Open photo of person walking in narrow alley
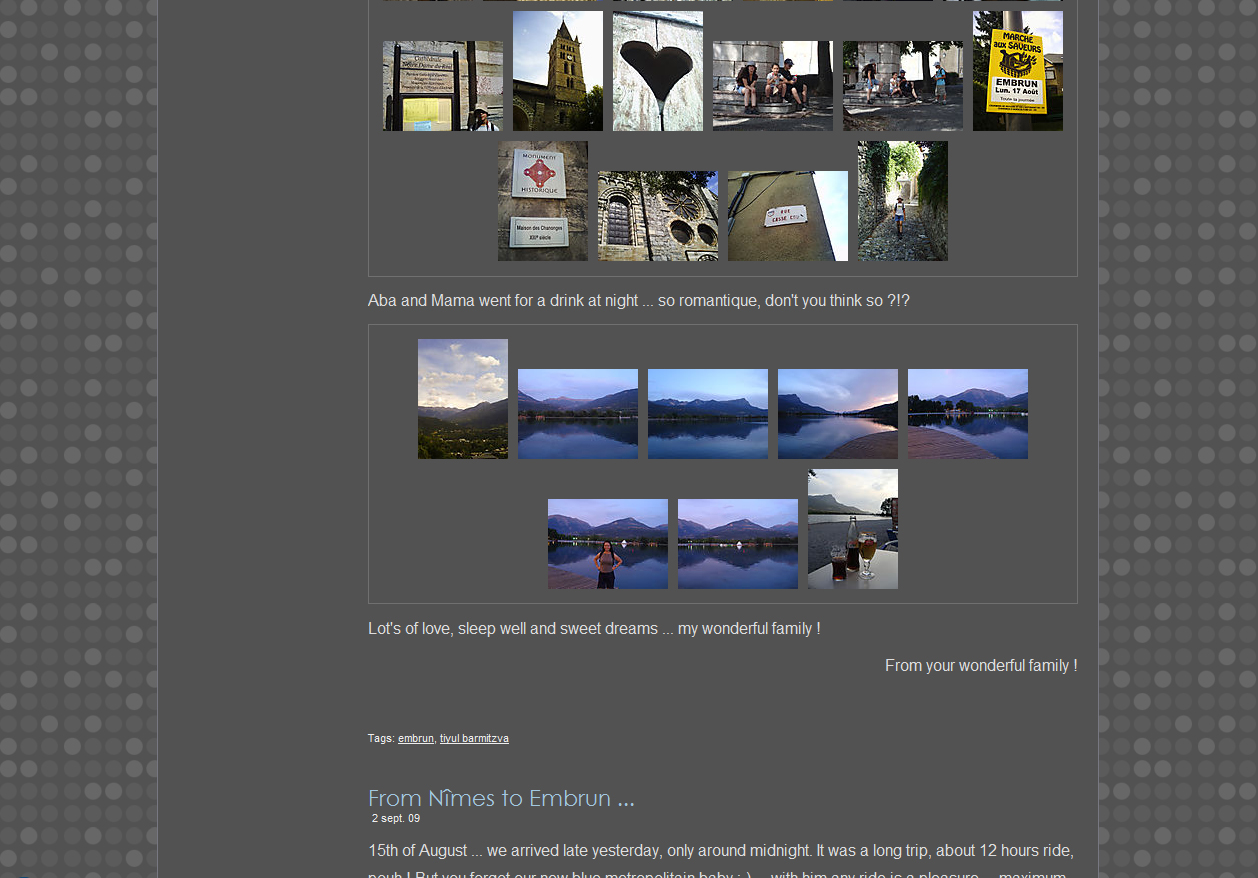Screen dimensions: 1258x878 coord(902,201)
